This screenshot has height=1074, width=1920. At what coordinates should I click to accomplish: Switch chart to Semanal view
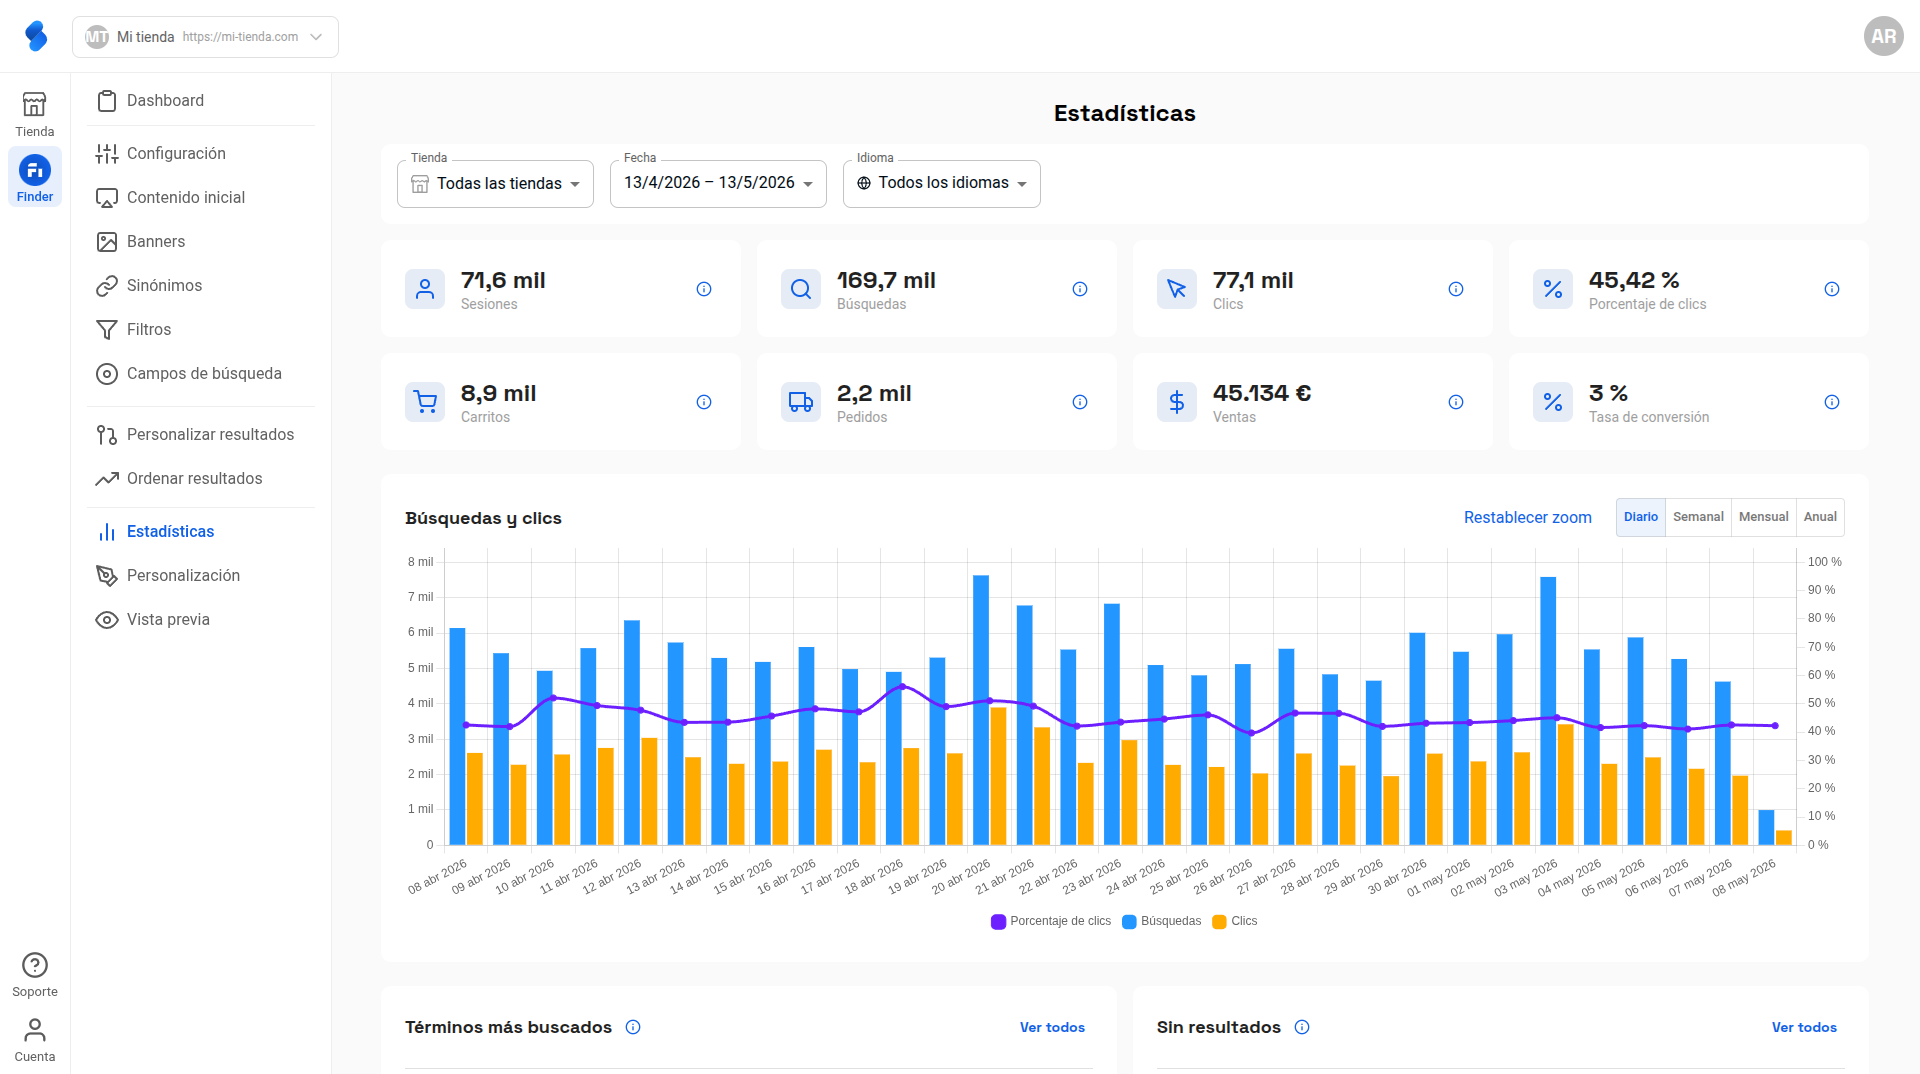pyautogui.click(x=1698, y=517)
